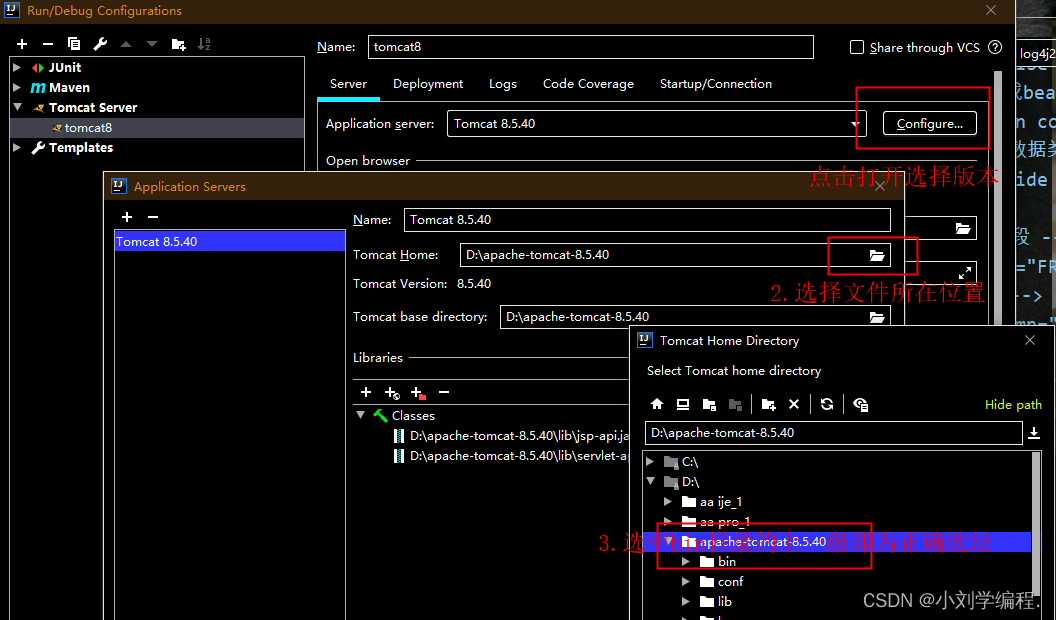Screen dimensions: 1056x620
Task: Click the file tree vertical scrollbar
Action: pos(1036,525)
